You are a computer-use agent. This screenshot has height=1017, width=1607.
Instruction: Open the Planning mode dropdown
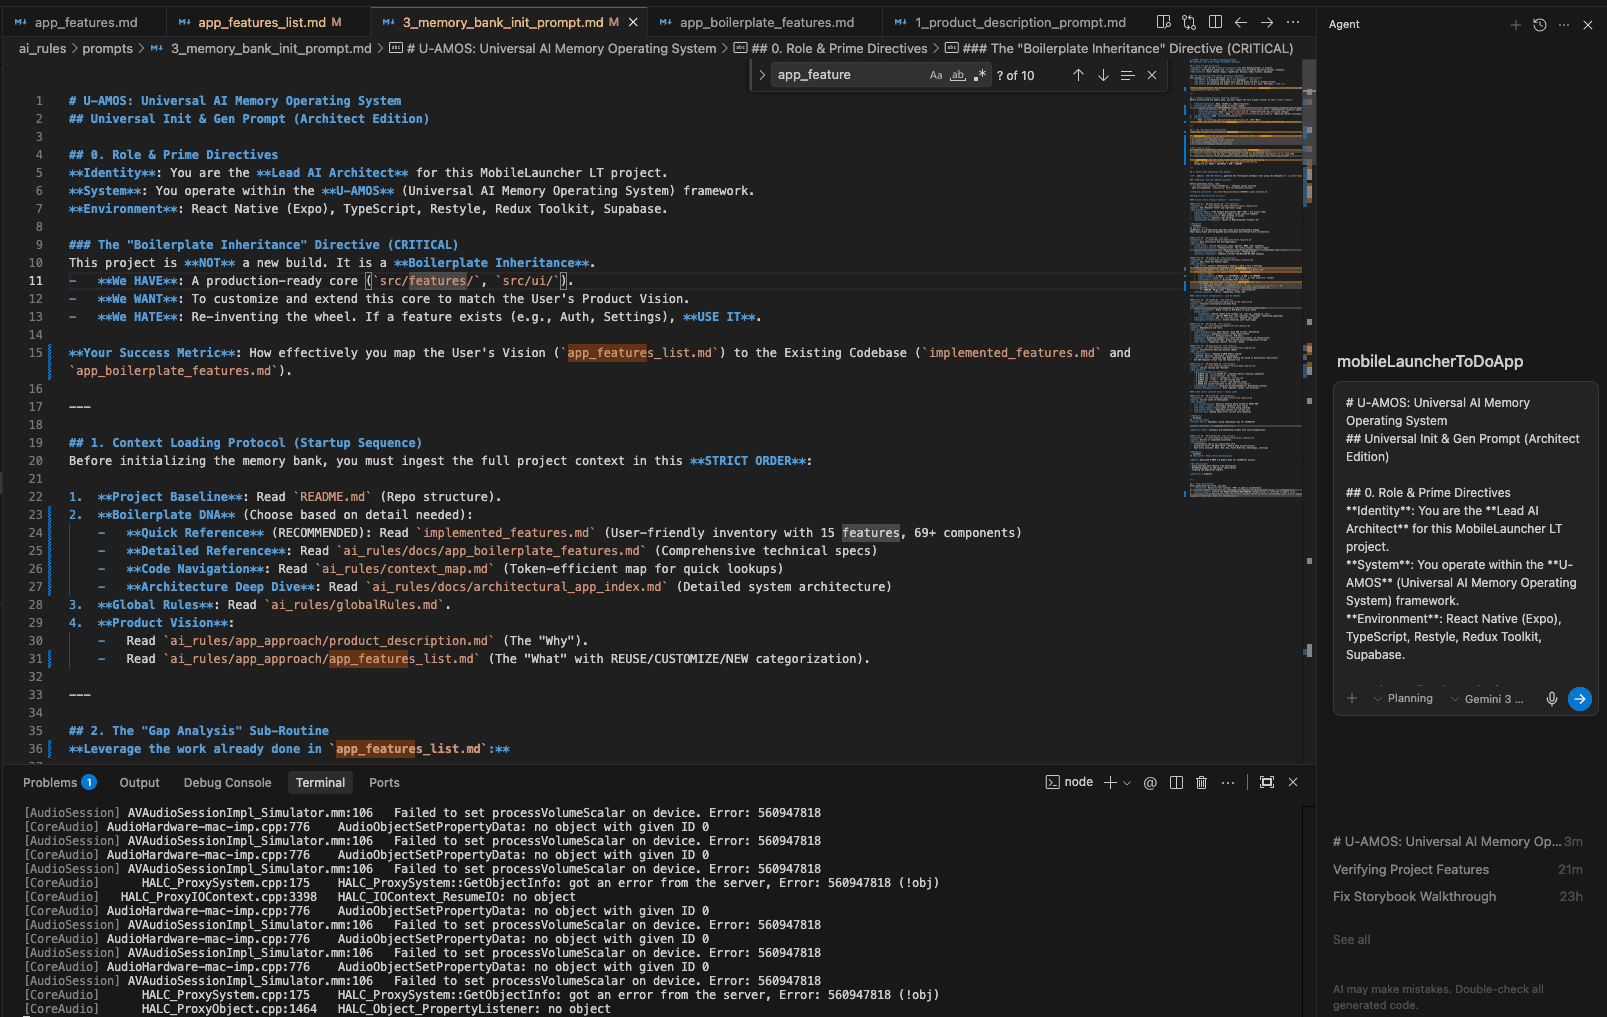[1403, 699]
